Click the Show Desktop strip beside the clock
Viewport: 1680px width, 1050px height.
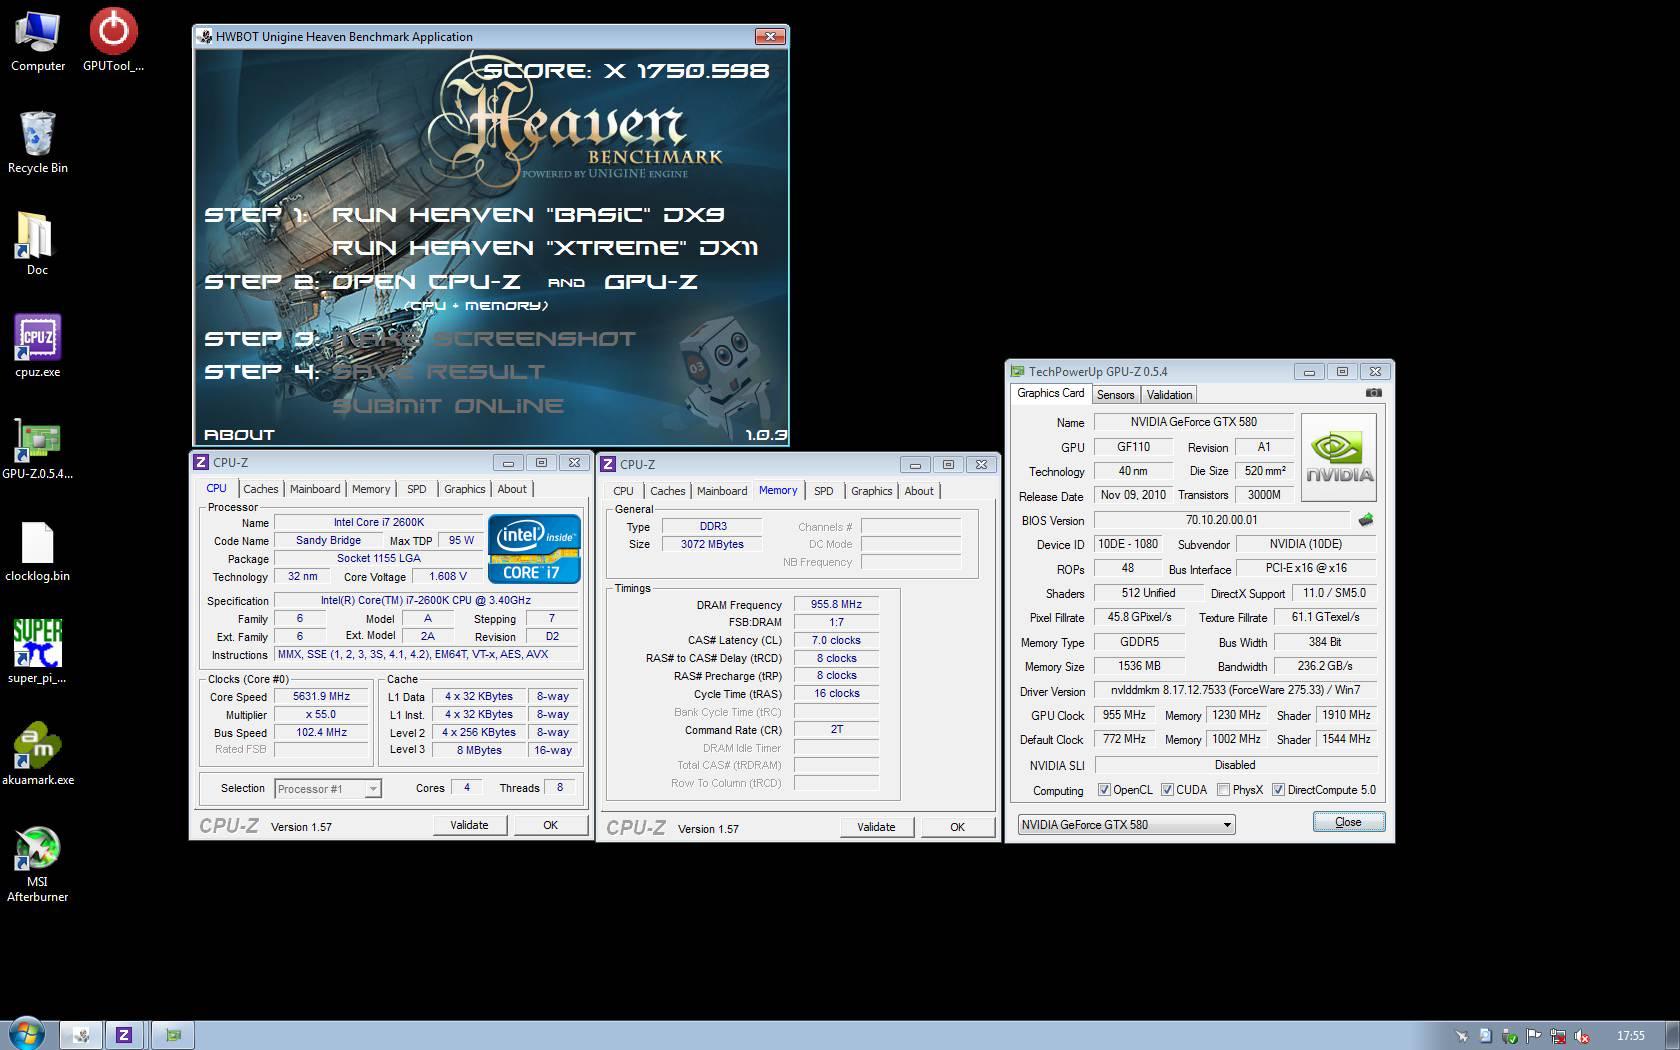click(x=1672, y=1035)
